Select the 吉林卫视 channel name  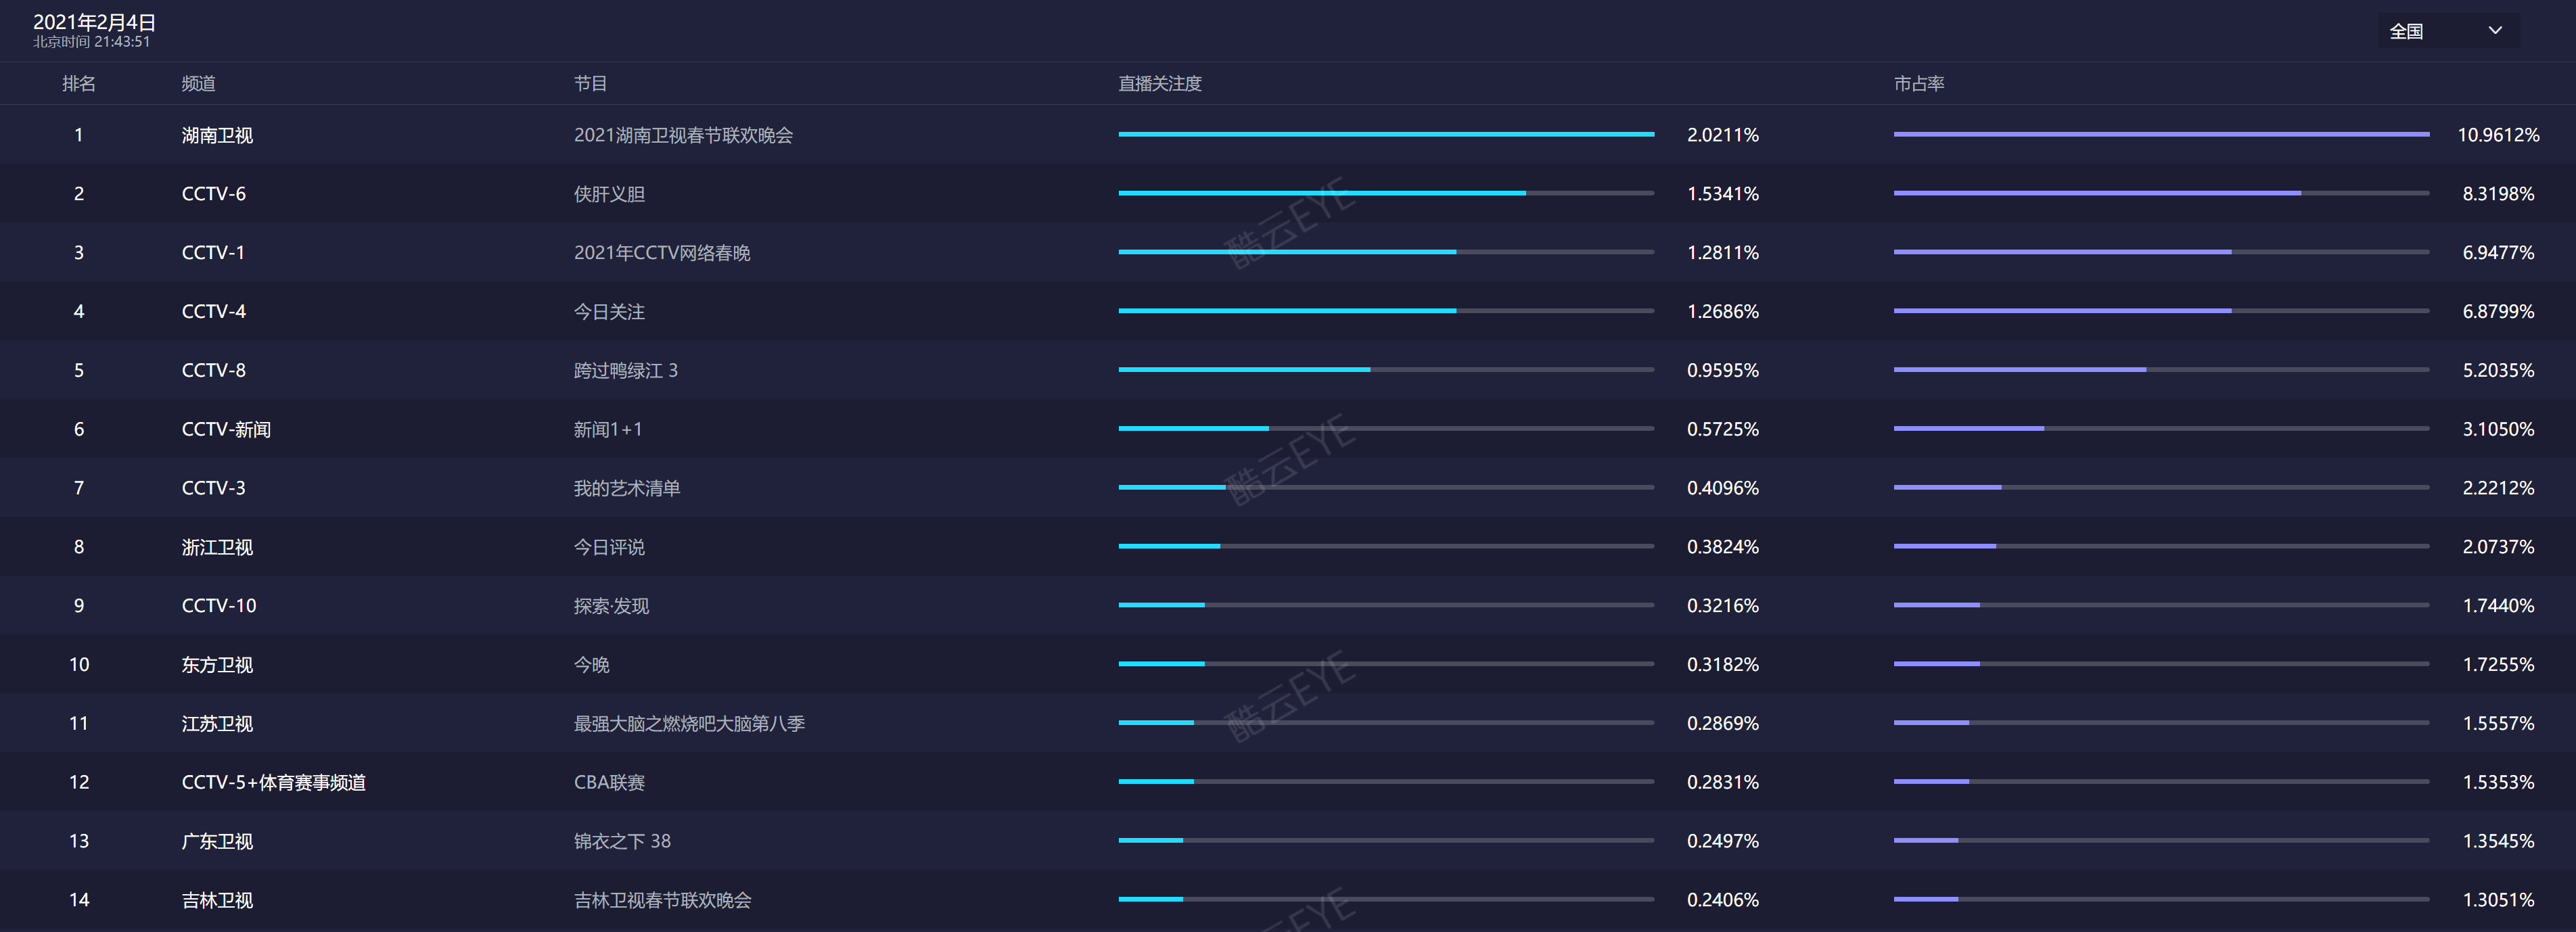pos(217,901)
